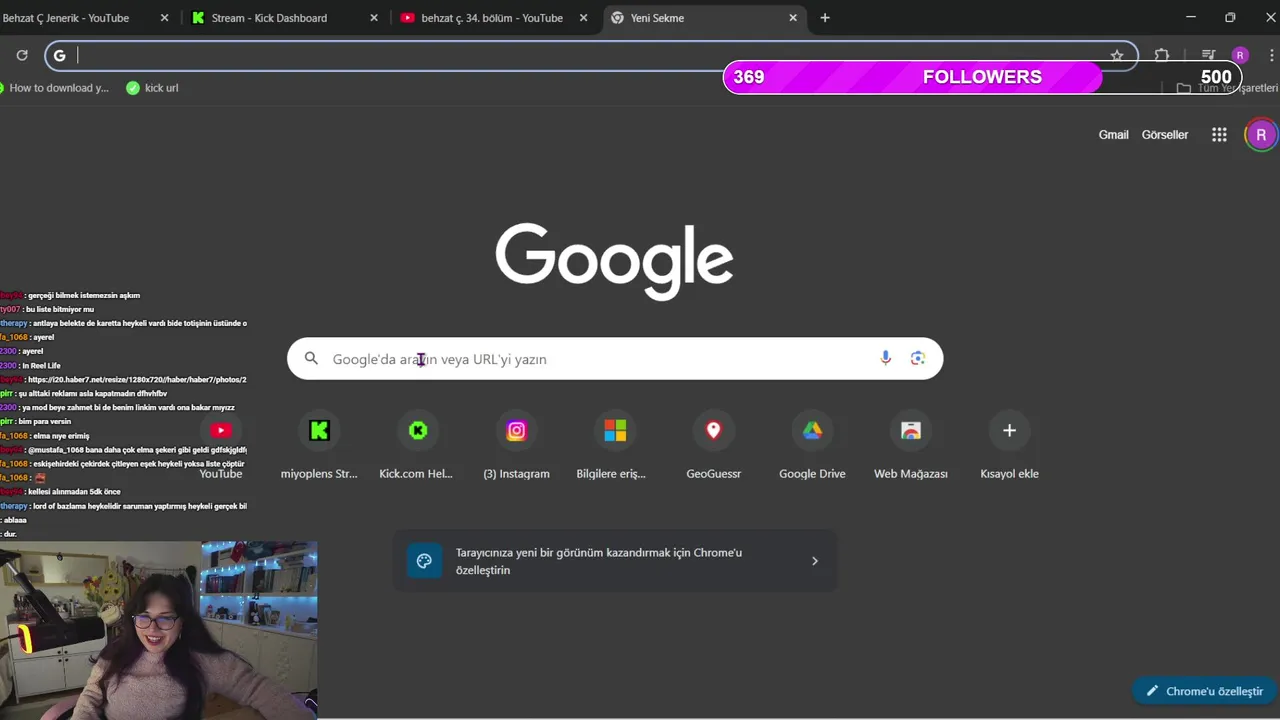The image size is (1280, 720).
Task: Click the magnifier icon in search box
Action: click(311, 358)
